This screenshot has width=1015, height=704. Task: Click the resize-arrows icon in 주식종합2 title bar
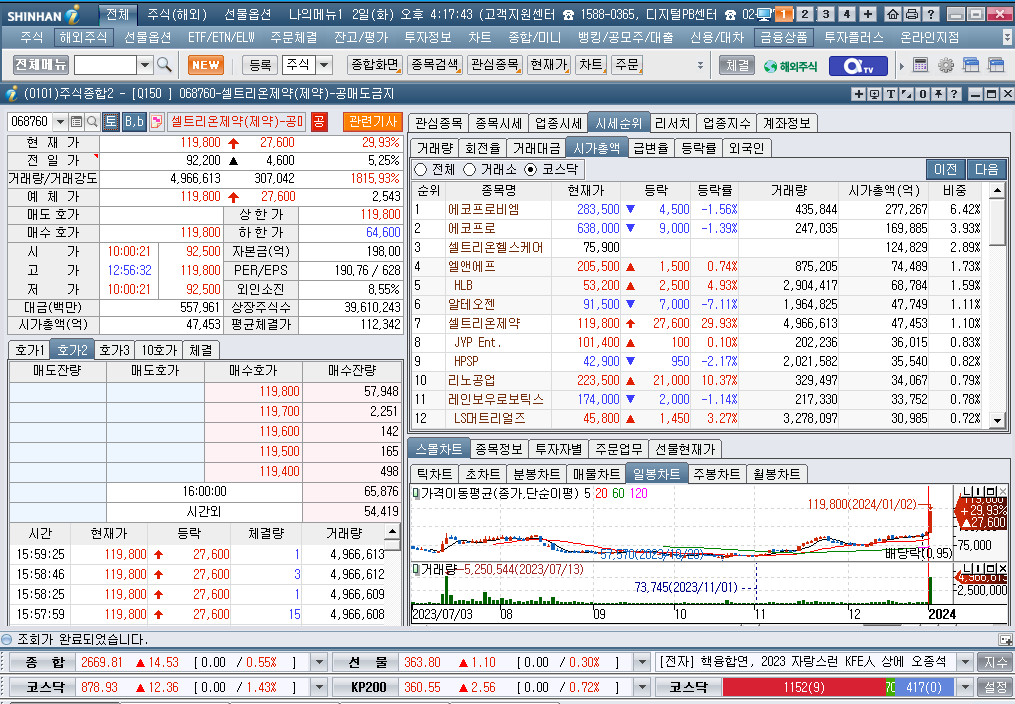[907, 94]
